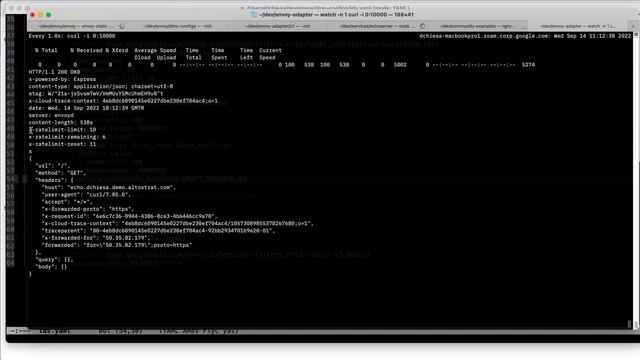Image resolution: width=640 pixels, height=360 pixels.
Task: Switch to the envoy-static terminal tab
Action: [76, 26]
